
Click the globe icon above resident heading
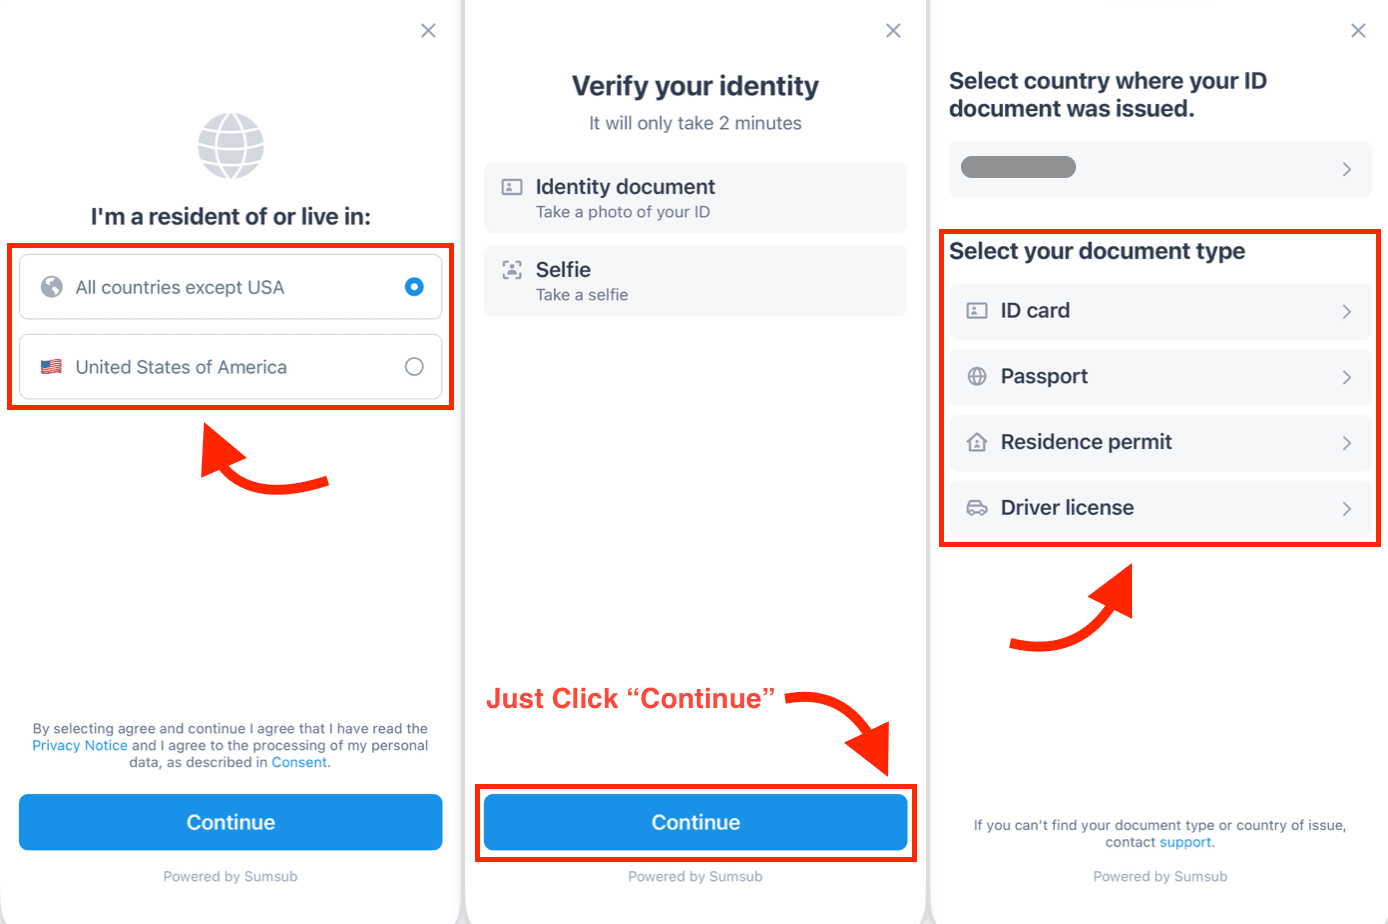(231, 146)
